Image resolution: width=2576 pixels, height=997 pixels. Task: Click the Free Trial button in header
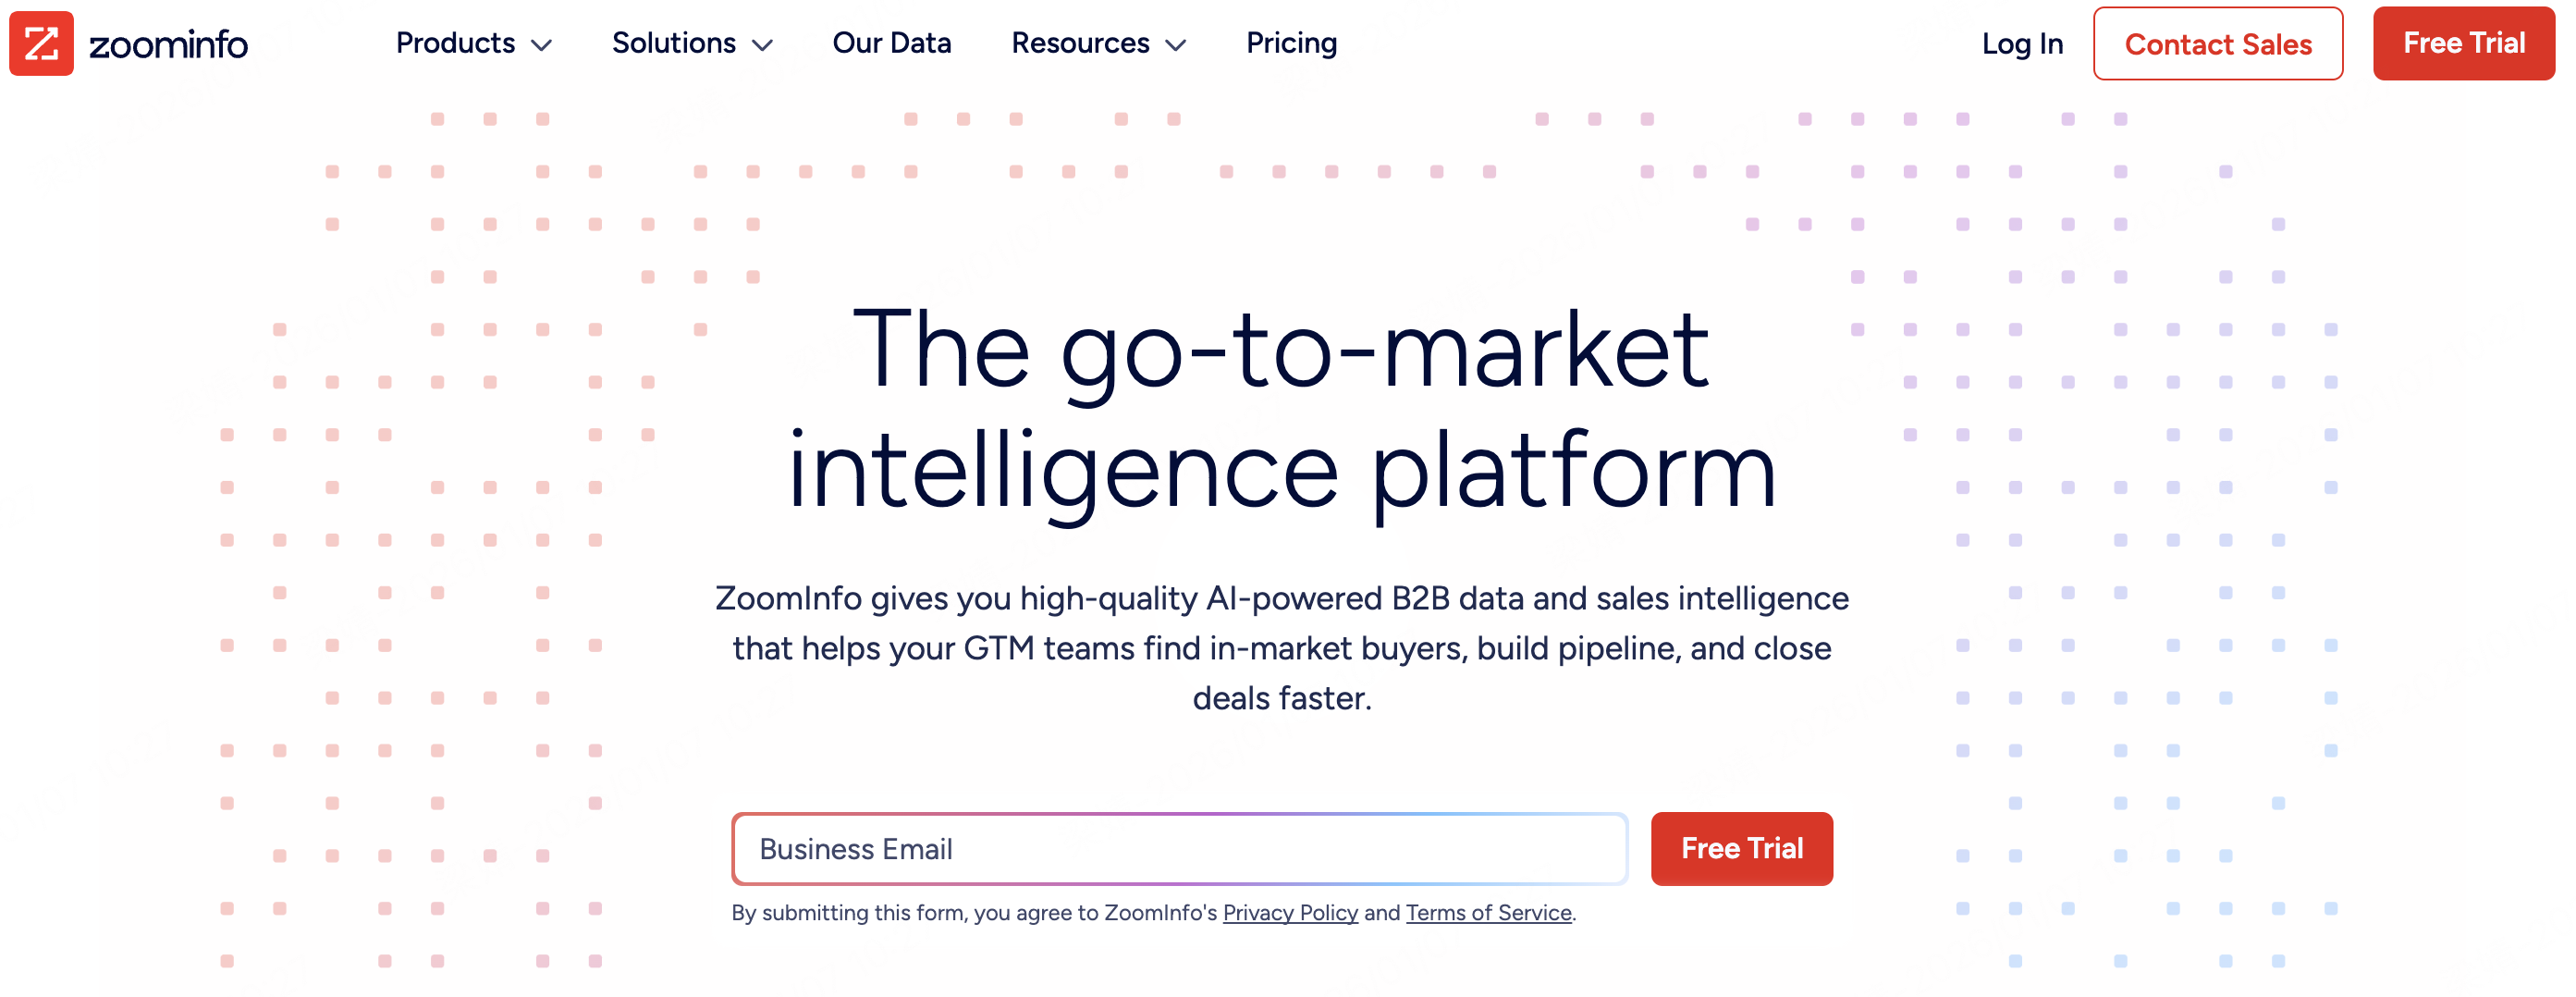(2463, 43)
